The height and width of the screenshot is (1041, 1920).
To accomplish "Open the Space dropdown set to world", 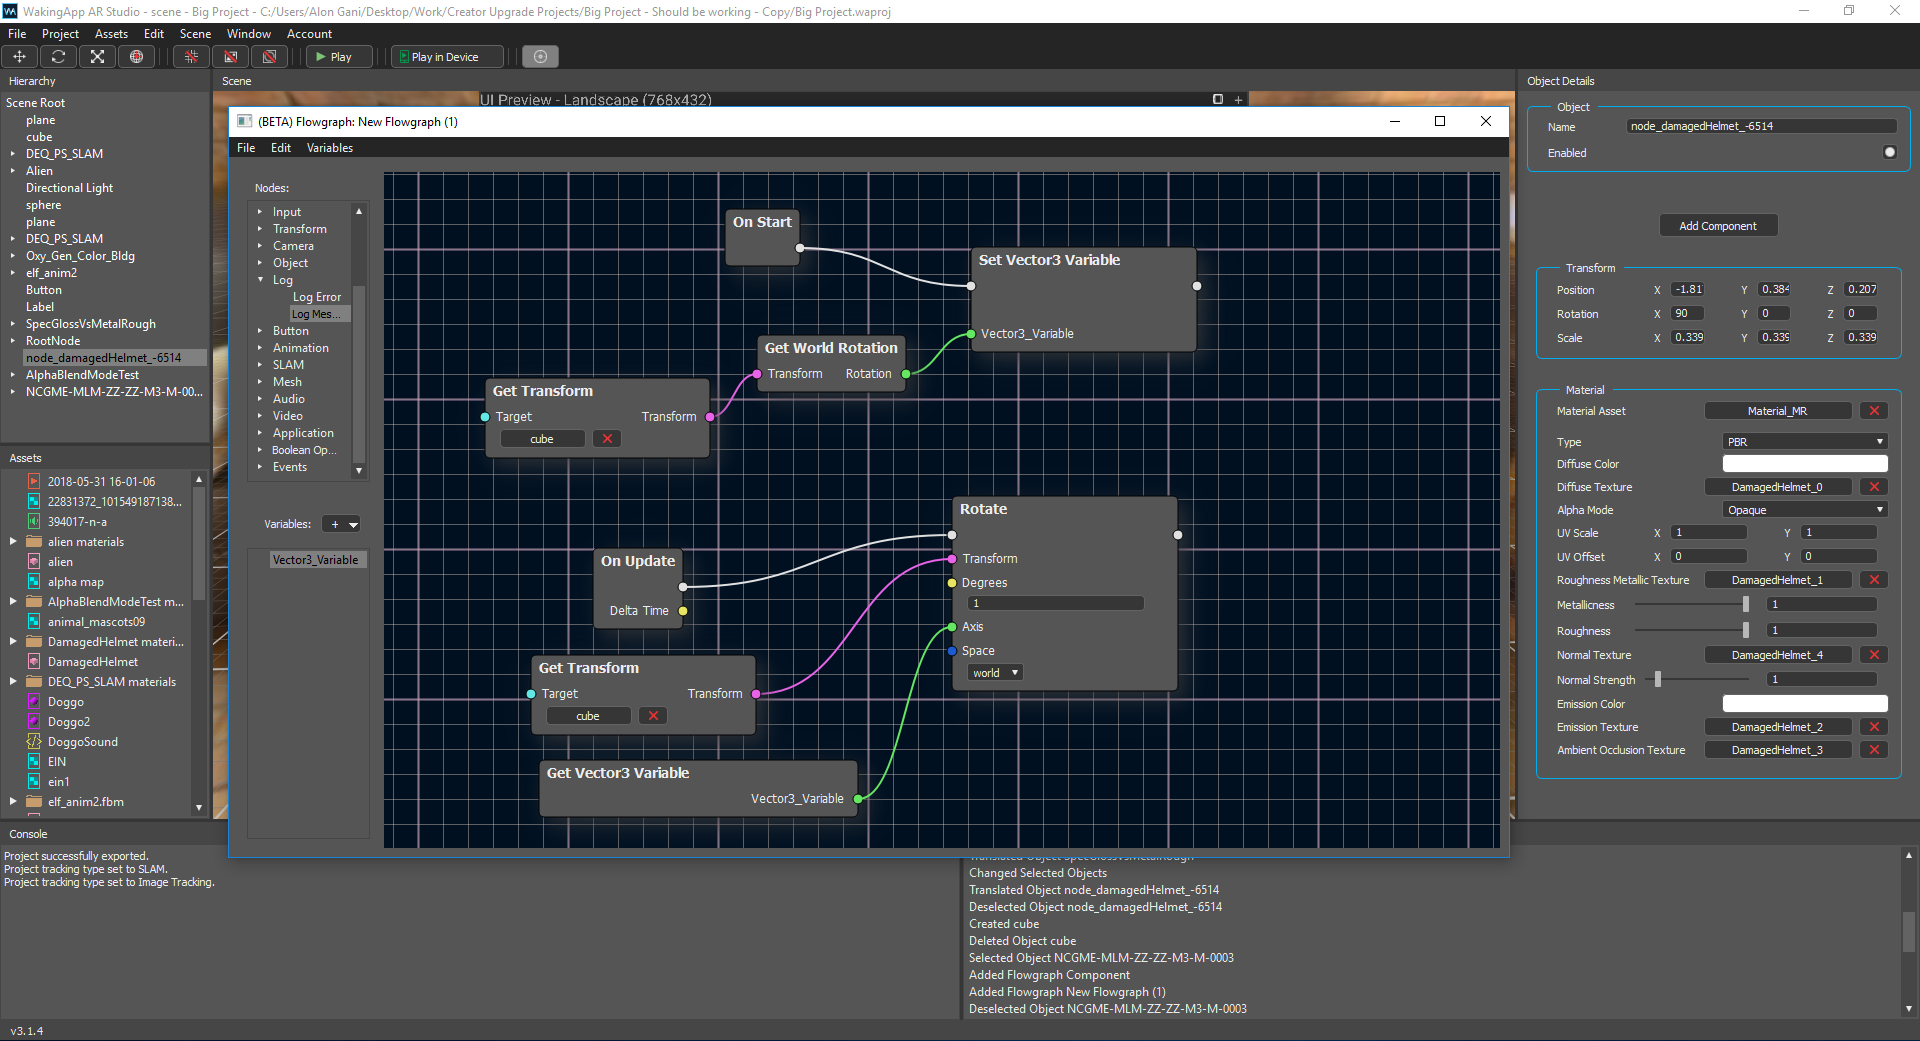I will (x=995, y=673).
